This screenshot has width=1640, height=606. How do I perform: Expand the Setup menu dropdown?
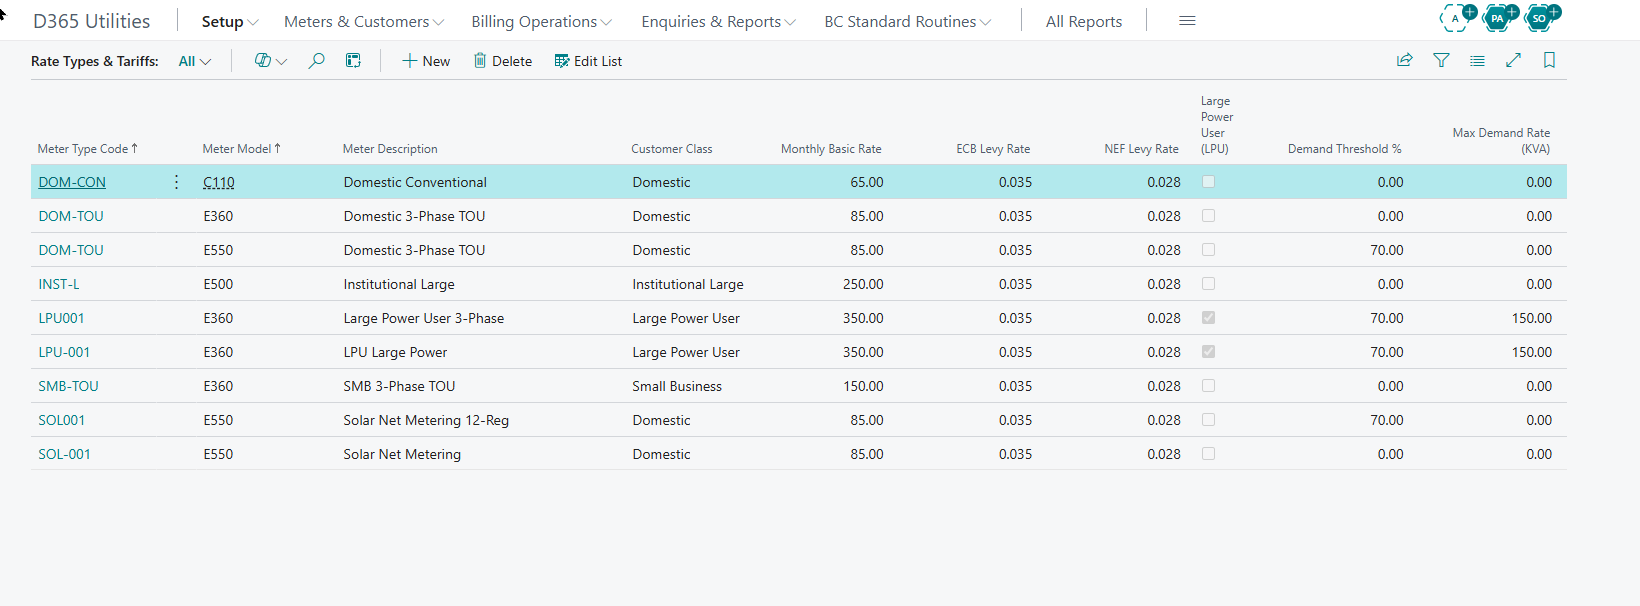[x=230, y=22]
